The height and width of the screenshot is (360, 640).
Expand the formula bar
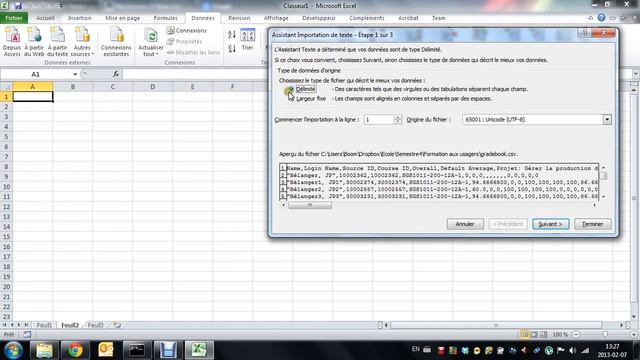pos(636,74)
